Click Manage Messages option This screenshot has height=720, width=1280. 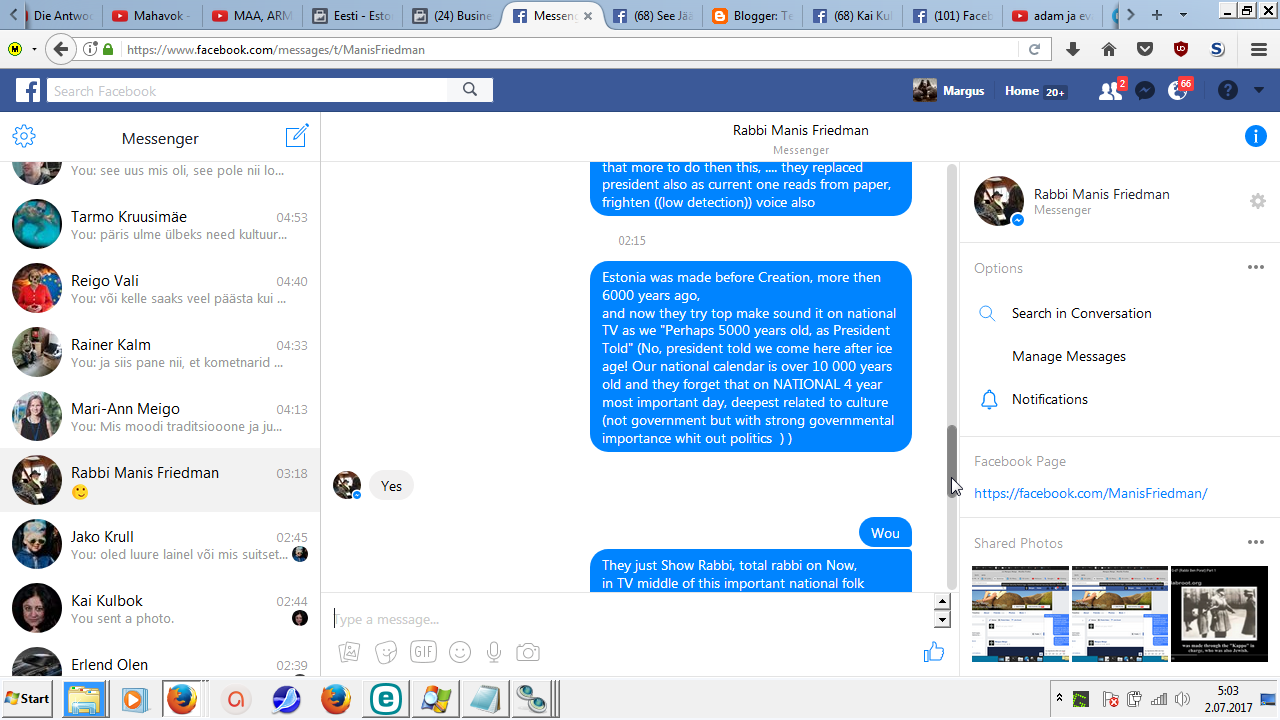coord(1069,356)
